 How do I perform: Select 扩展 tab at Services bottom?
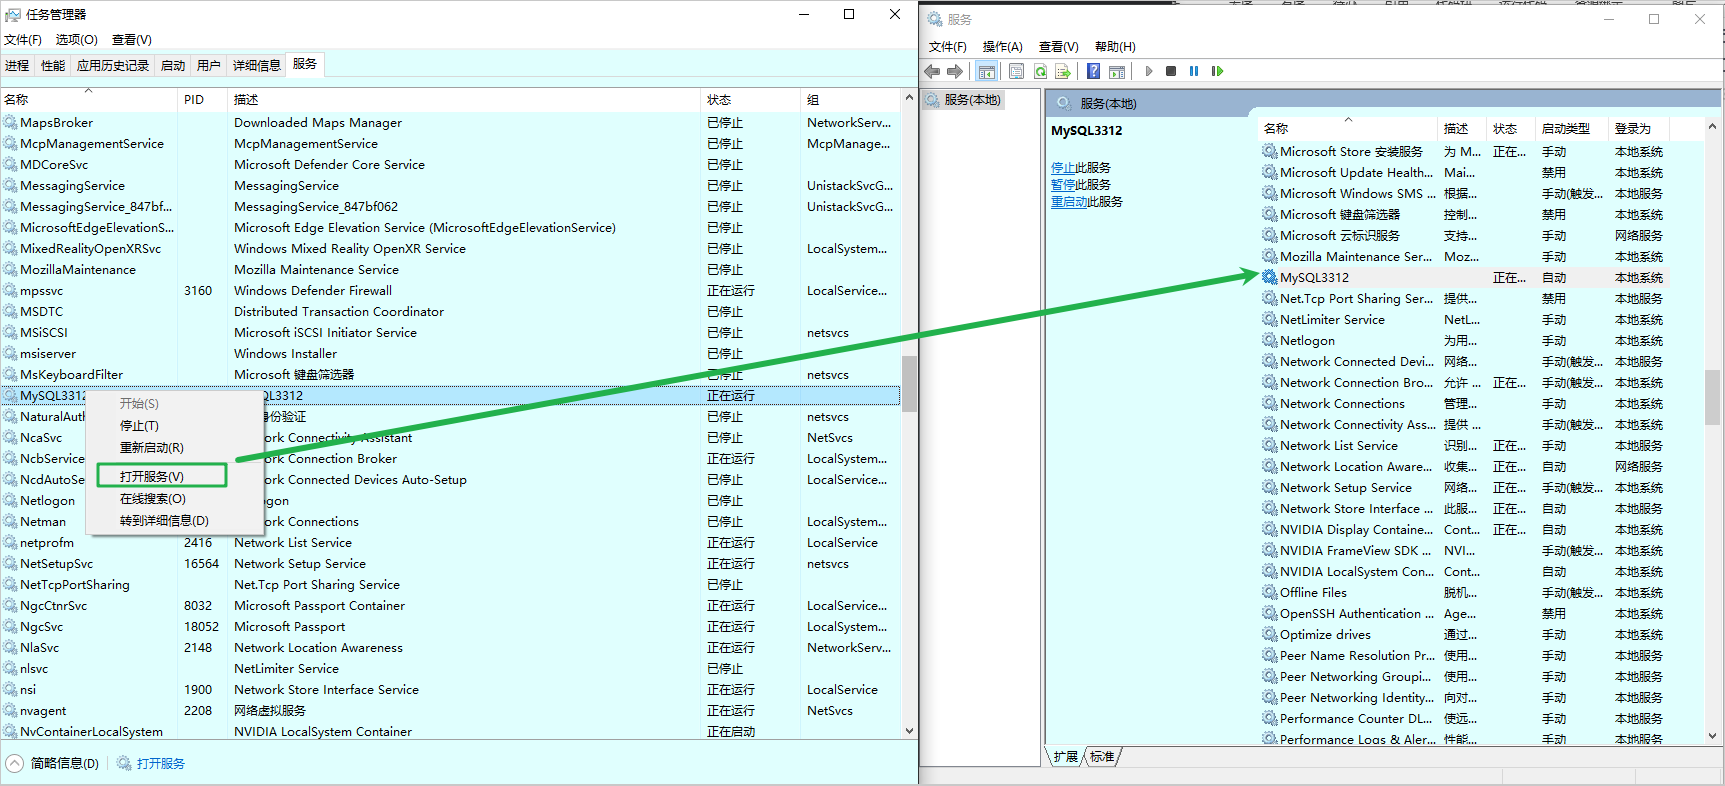point(1066,757)
